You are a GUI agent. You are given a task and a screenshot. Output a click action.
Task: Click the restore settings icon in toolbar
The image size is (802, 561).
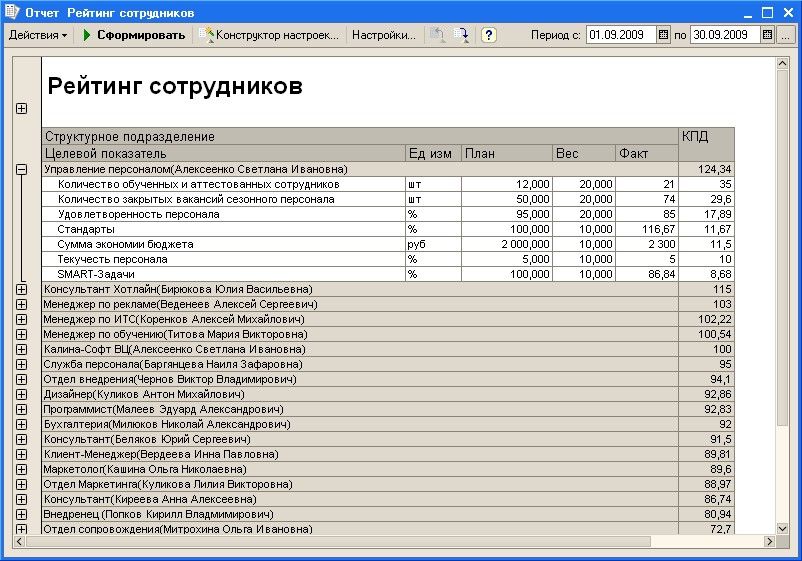click(437, 35)
